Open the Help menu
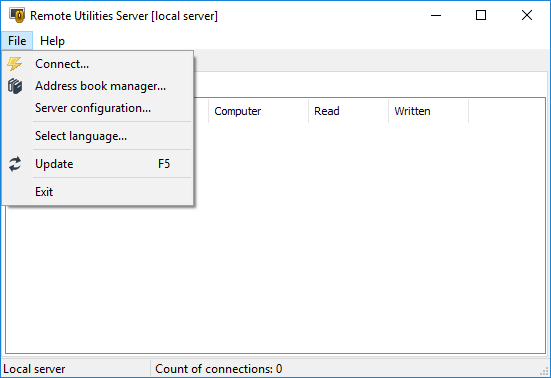551x378 pixels. point(52,41)
